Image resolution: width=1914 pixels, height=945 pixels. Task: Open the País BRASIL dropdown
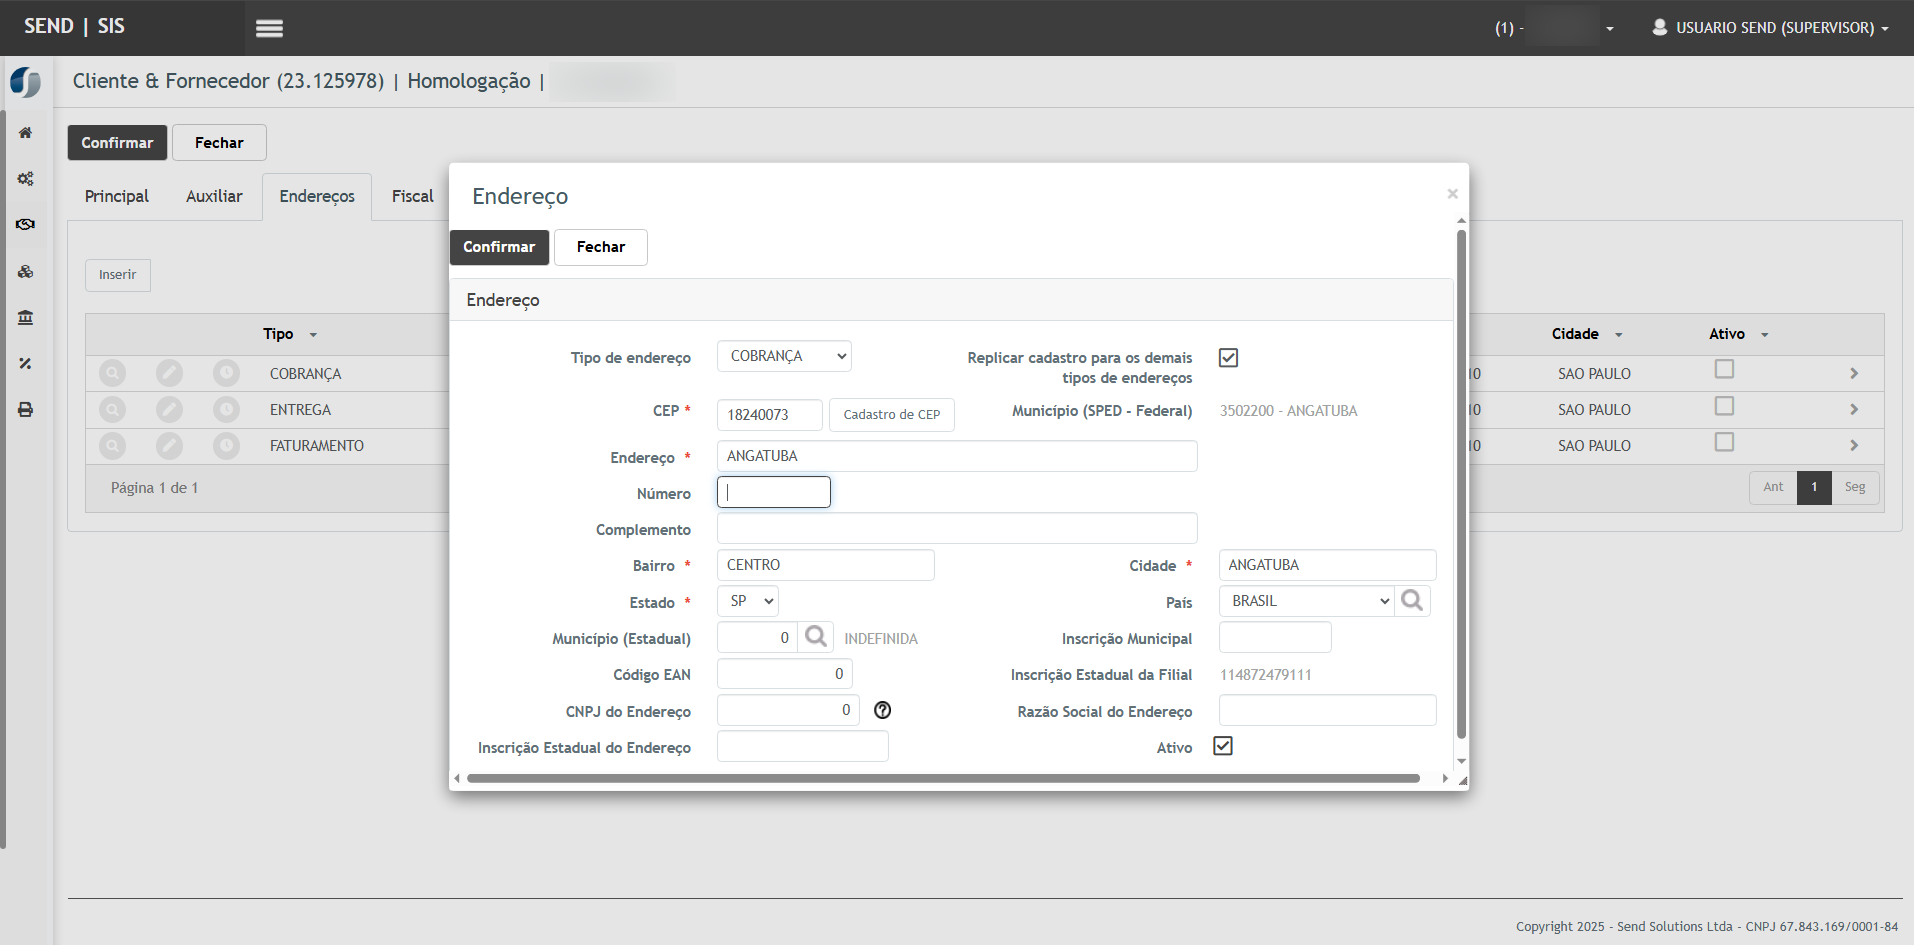1306,601
